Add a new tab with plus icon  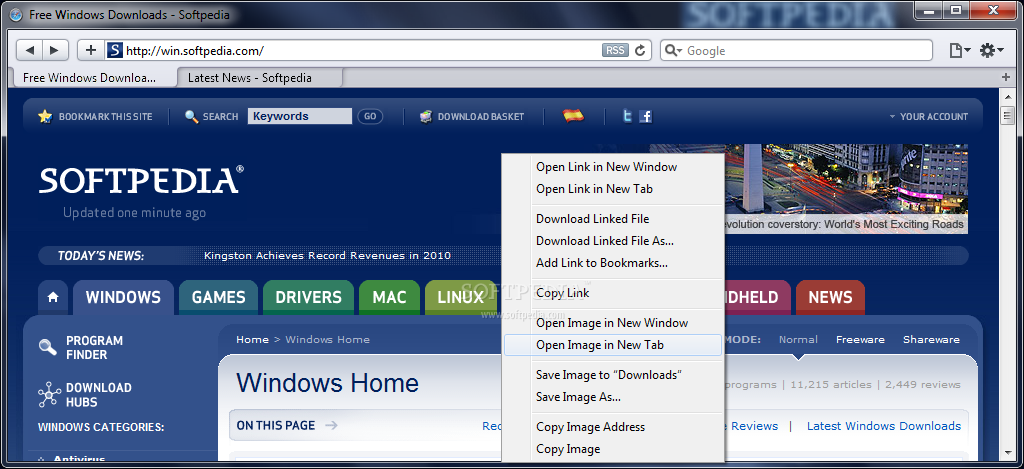tap(1005, 77)
